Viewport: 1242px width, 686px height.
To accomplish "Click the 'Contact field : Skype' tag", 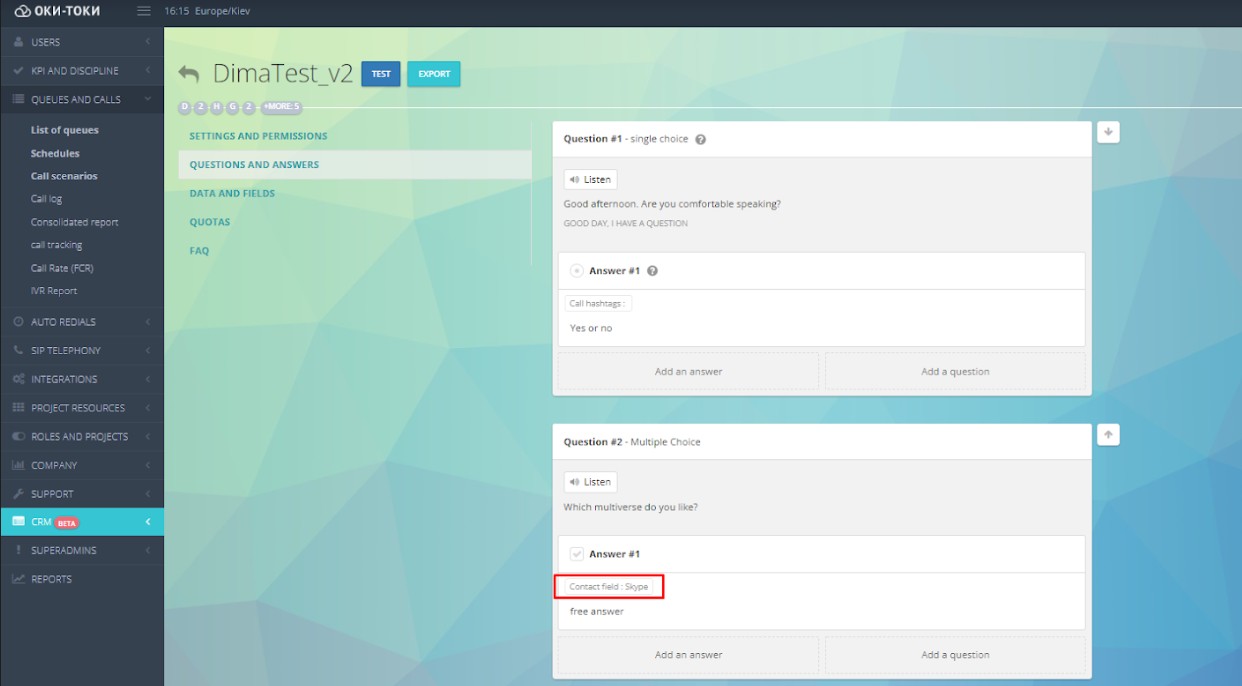I will pos(609,587).
